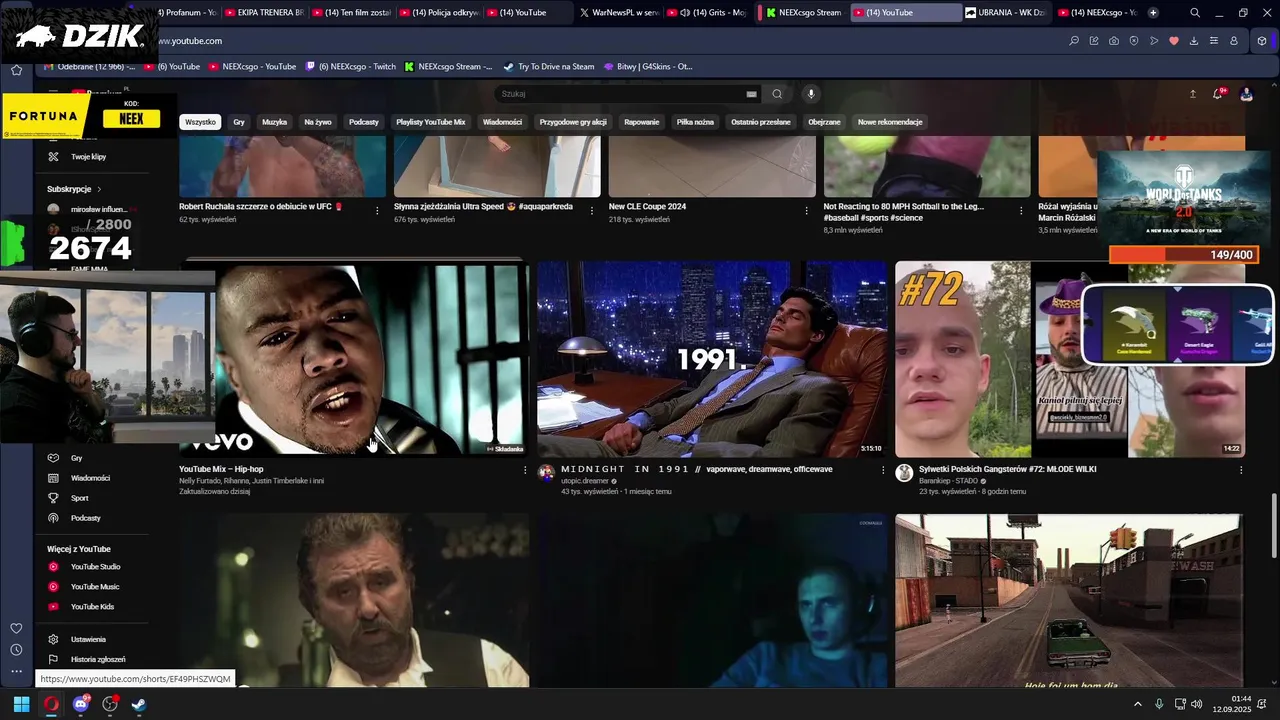
Task: Click the YouTube create upload icon
Action: tap(1192, 94)
